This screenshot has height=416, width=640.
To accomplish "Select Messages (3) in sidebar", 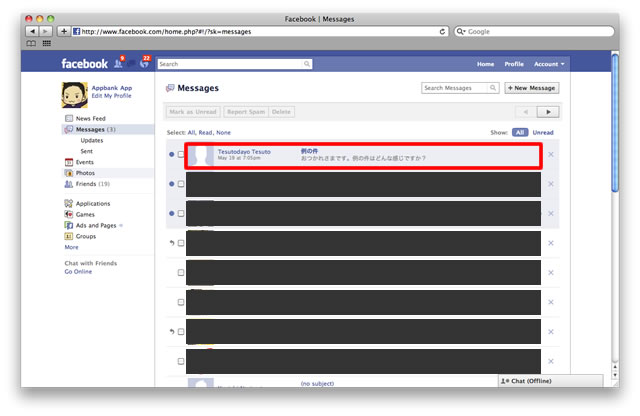I will 108,129.
